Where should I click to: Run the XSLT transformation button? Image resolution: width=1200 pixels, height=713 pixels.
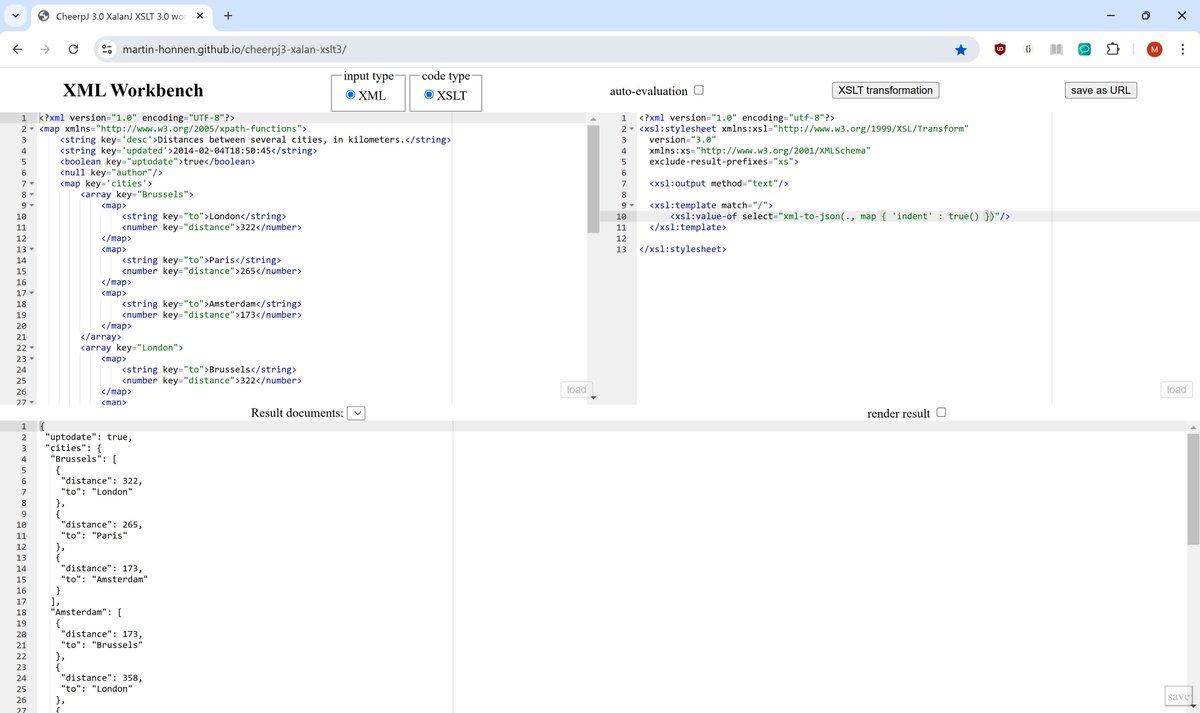point(886,90)
